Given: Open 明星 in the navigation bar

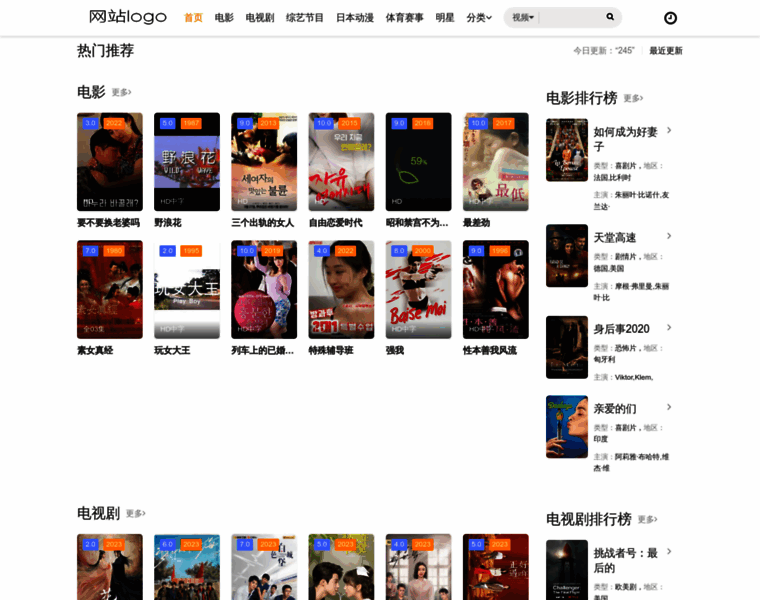Looking at the screenshot, I should point(445,18).
